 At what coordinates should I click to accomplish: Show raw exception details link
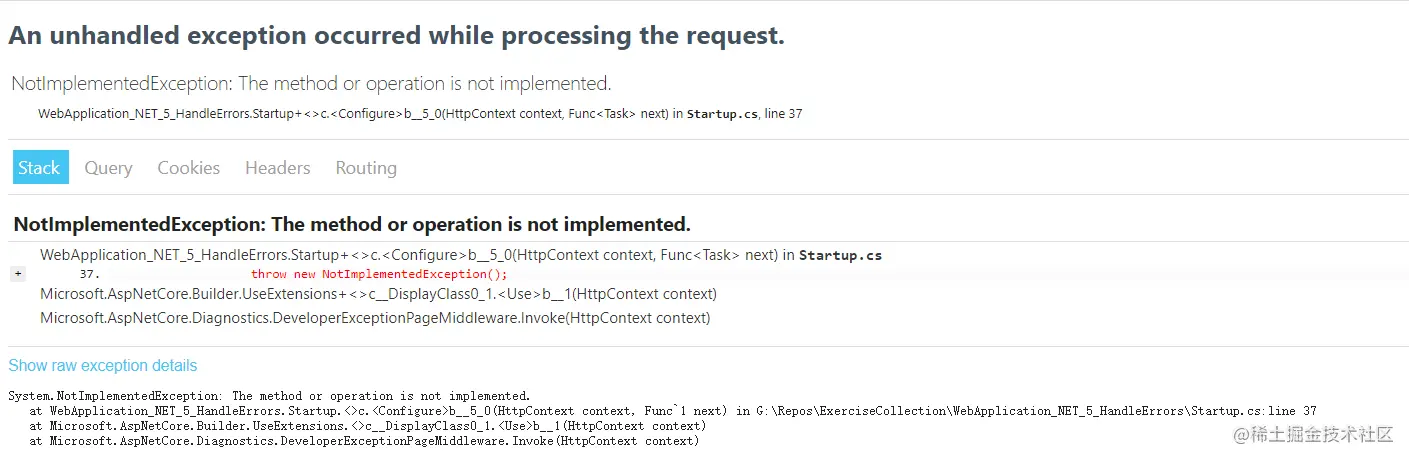pyautogui.click(x=103, y=366)
